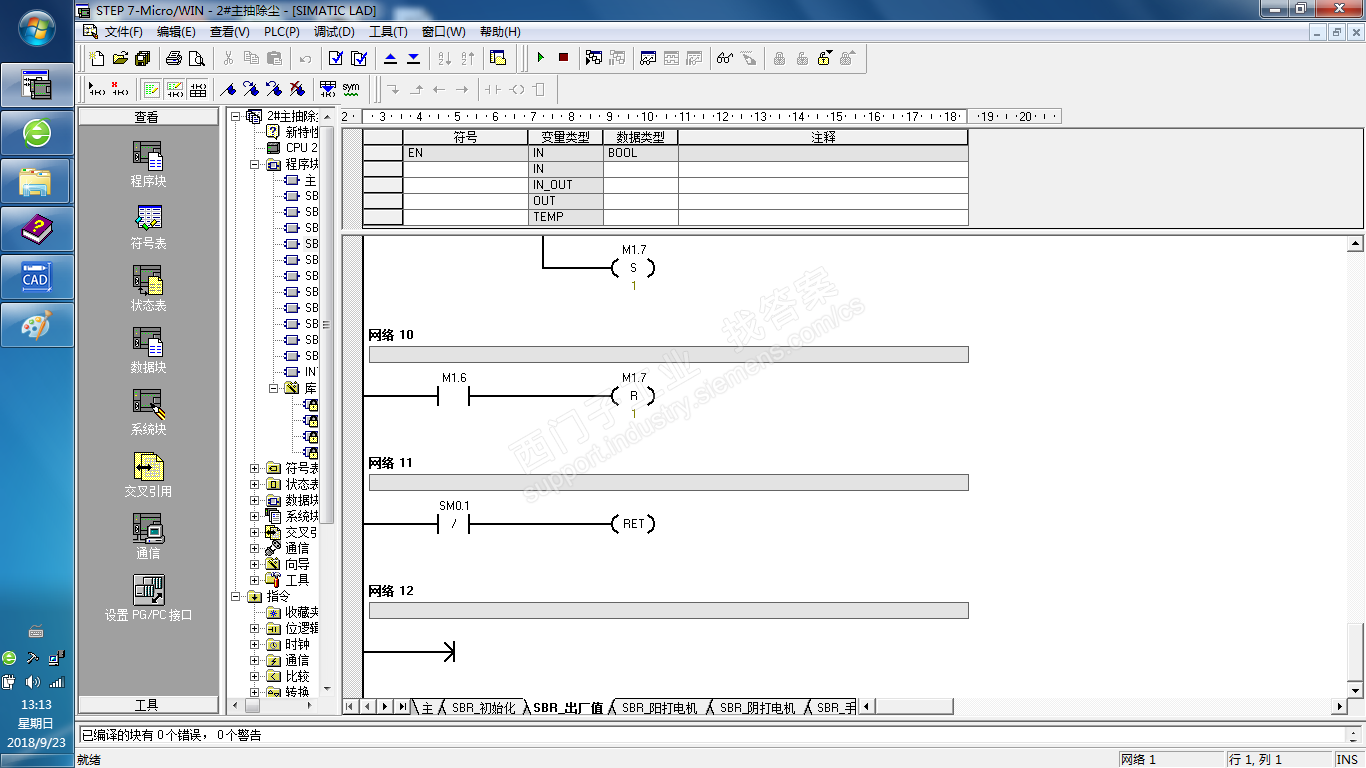Screen dimensions: 1366x768
Task: Switch to the 主 program tab
Action: (427, 707)
